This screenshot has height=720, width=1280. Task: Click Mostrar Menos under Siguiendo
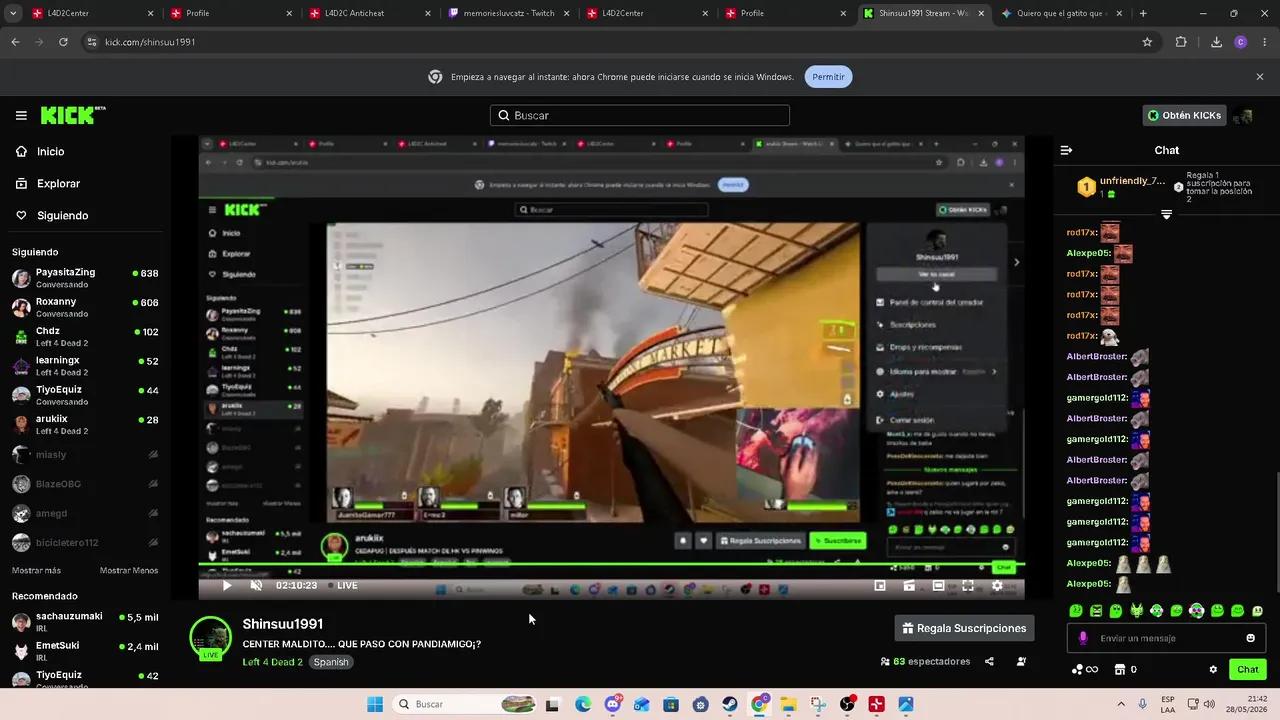(129, 570)
